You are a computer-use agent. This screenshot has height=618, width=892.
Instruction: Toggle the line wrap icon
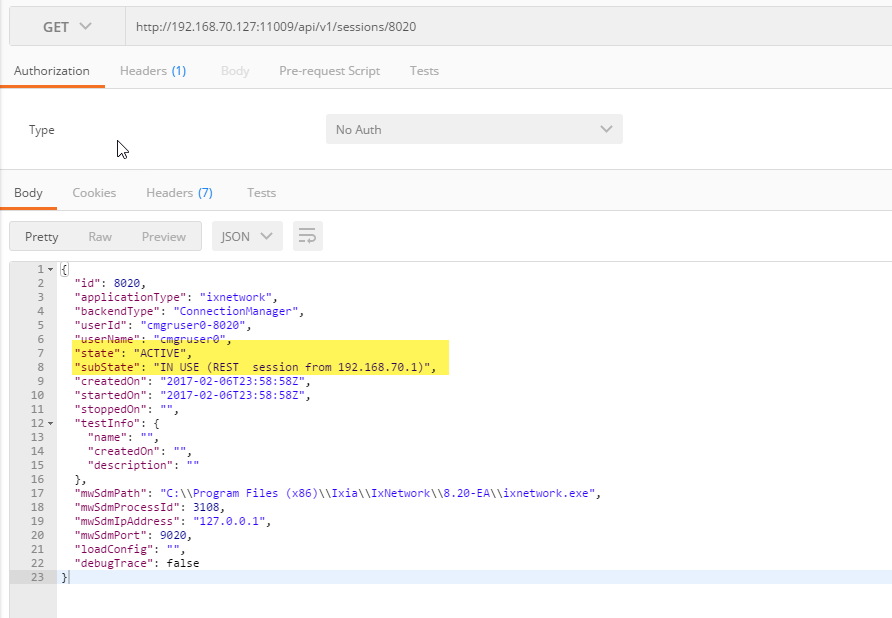pyautogui.click(x=307, y=237)
